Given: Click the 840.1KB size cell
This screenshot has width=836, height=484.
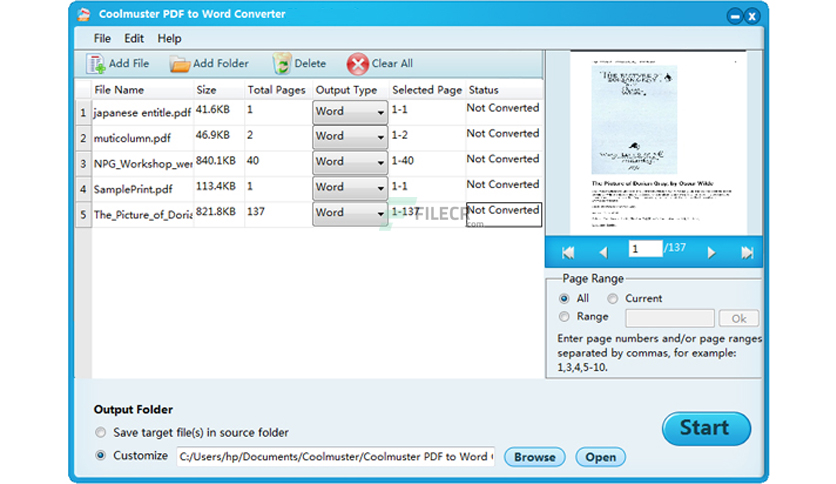Looking at the screenshot, I should [x=215, y=160].
